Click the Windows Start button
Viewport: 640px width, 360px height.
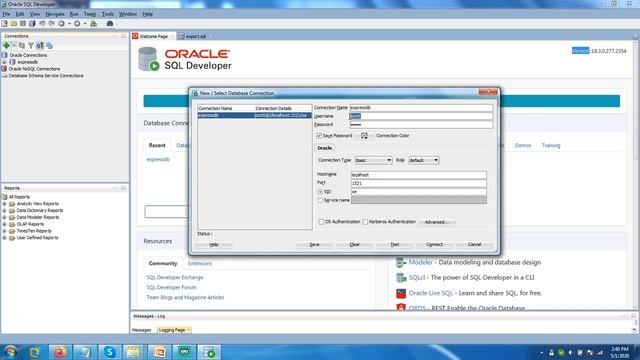click(10, 352)
